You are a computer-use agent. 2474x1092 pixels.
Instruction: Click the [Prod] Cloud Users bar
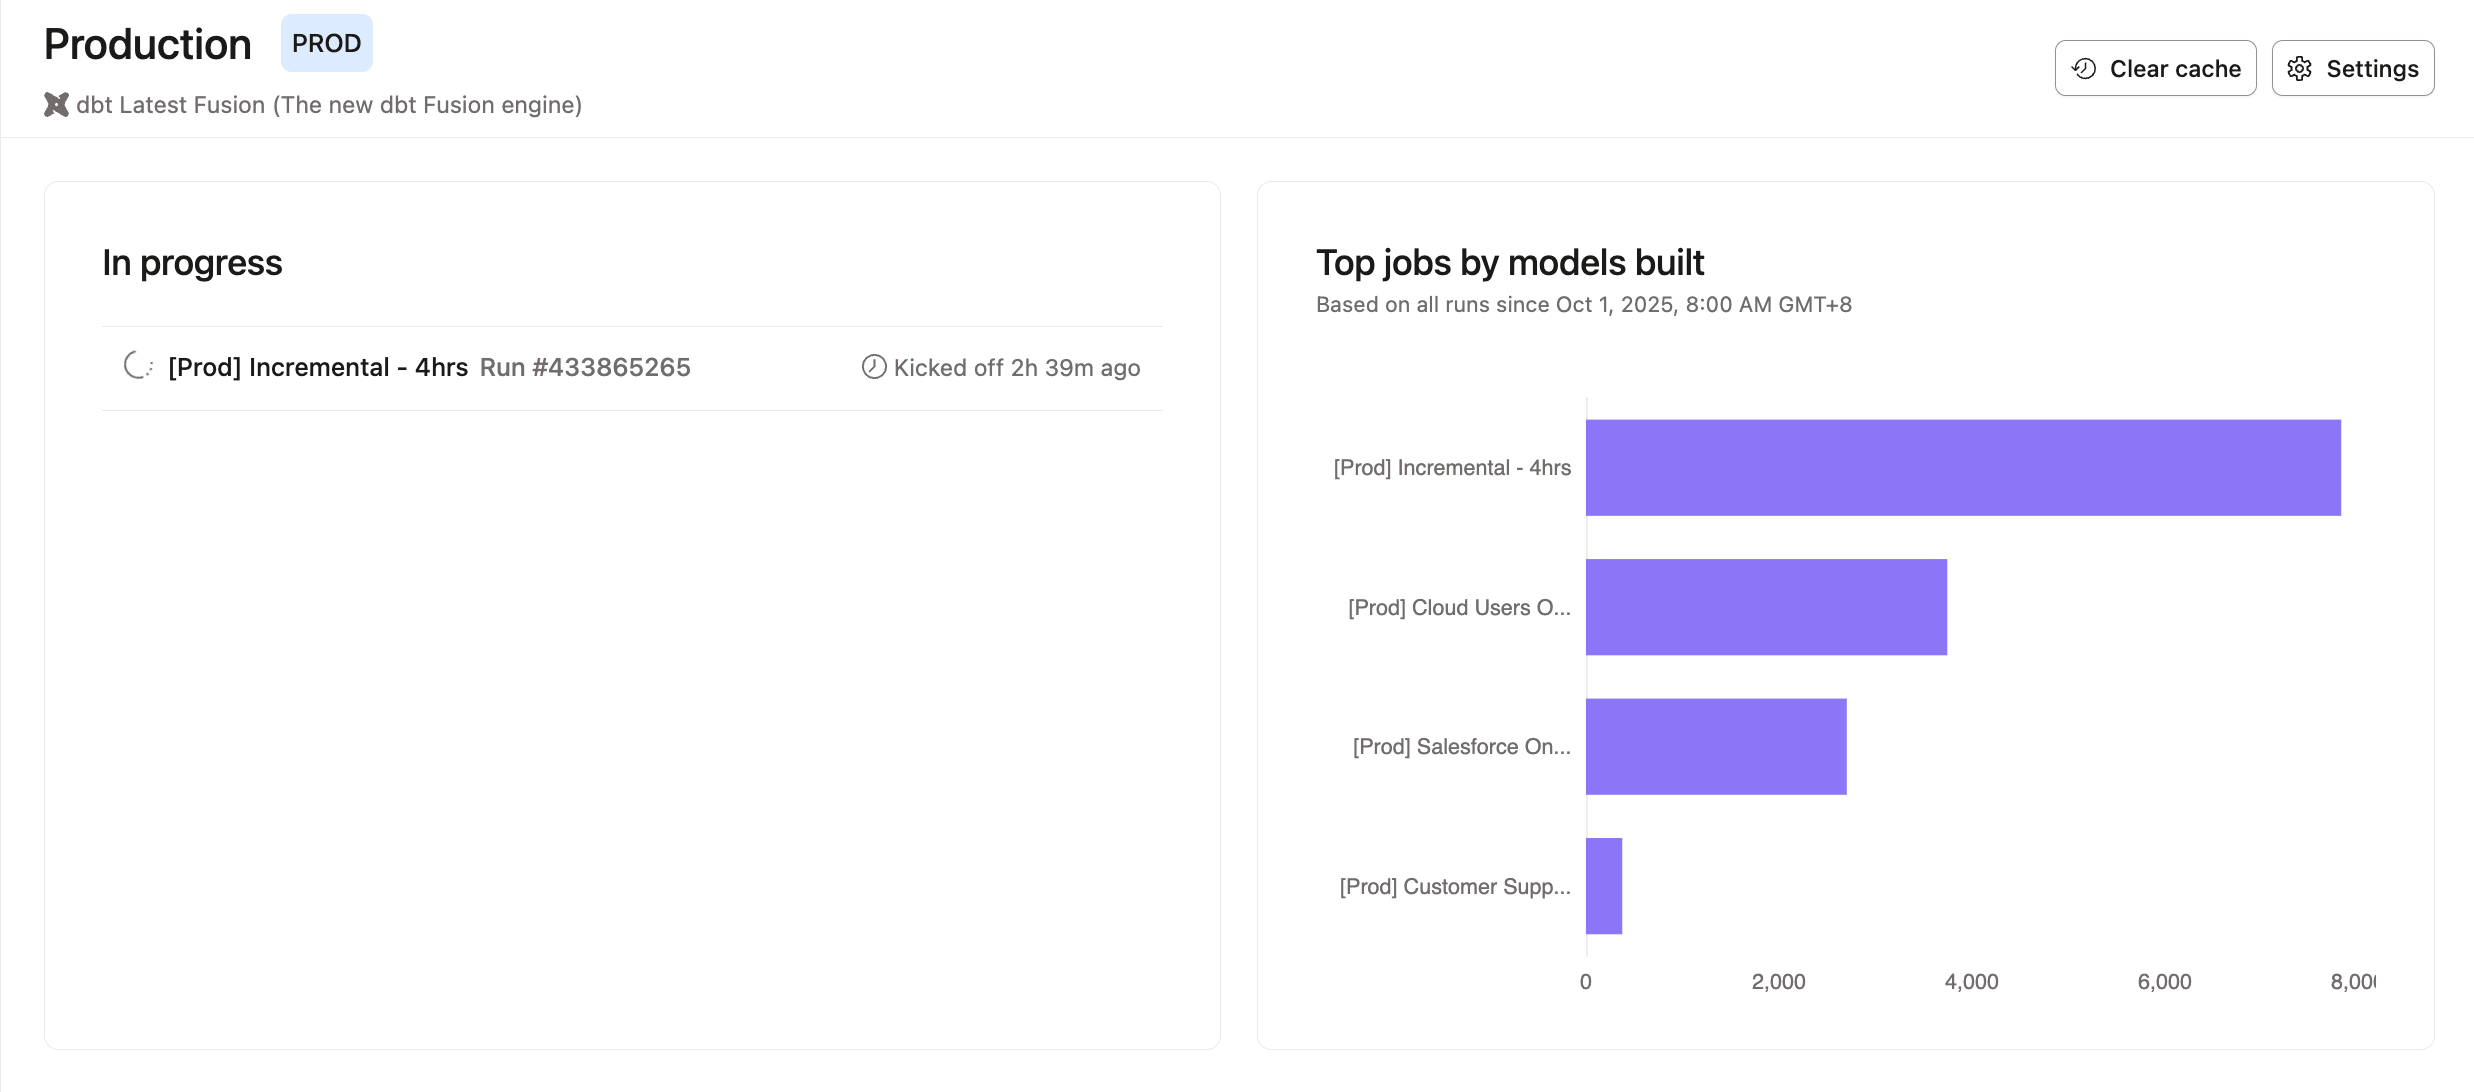pyautogui.click(x=1765, y=607)
